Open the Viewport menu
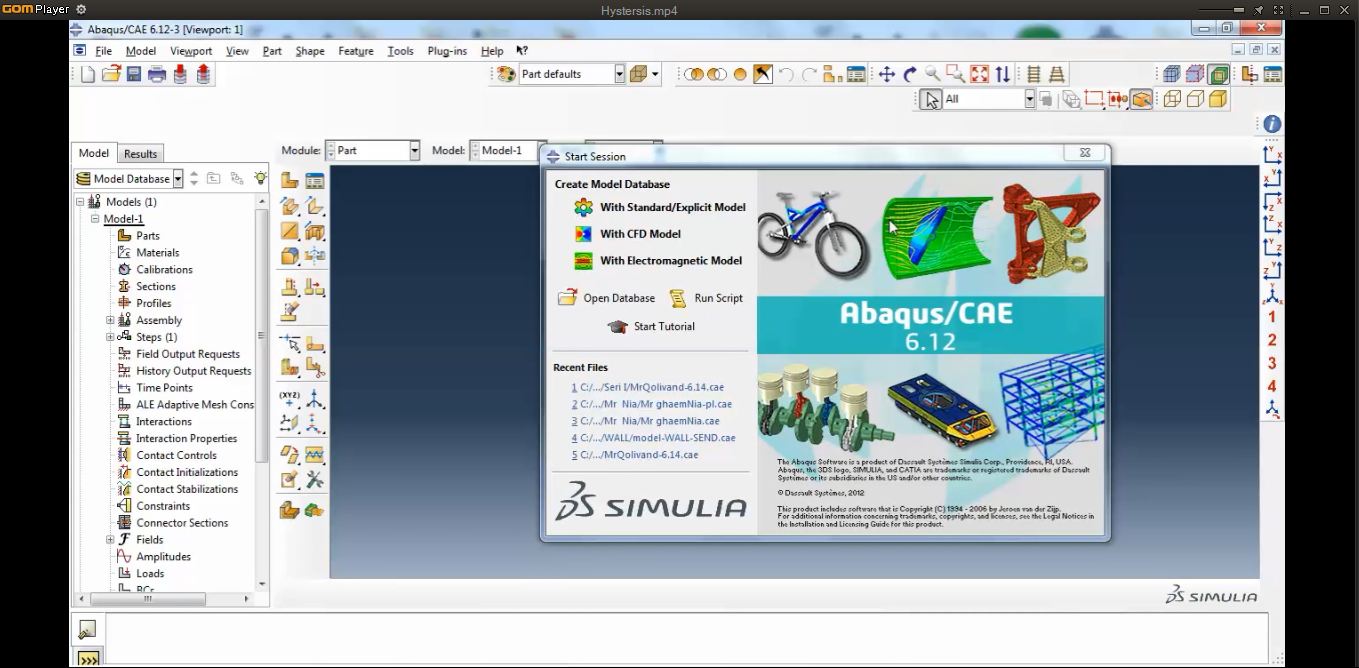Image resolution: width=1359 pixels, height=668 pixels. 191,51
